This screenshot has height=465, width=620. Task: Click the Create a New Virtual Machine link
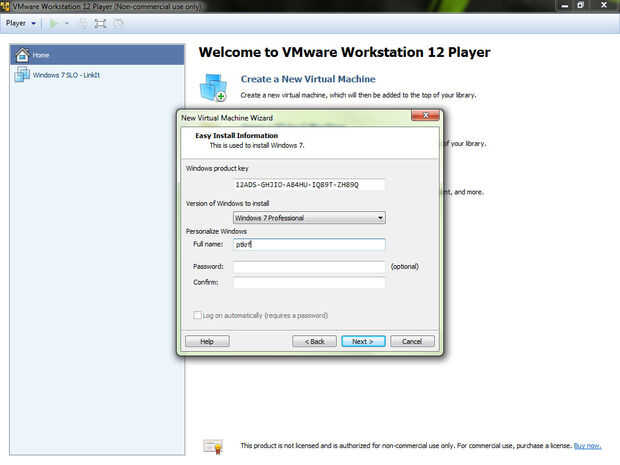(x=308, y=79)
